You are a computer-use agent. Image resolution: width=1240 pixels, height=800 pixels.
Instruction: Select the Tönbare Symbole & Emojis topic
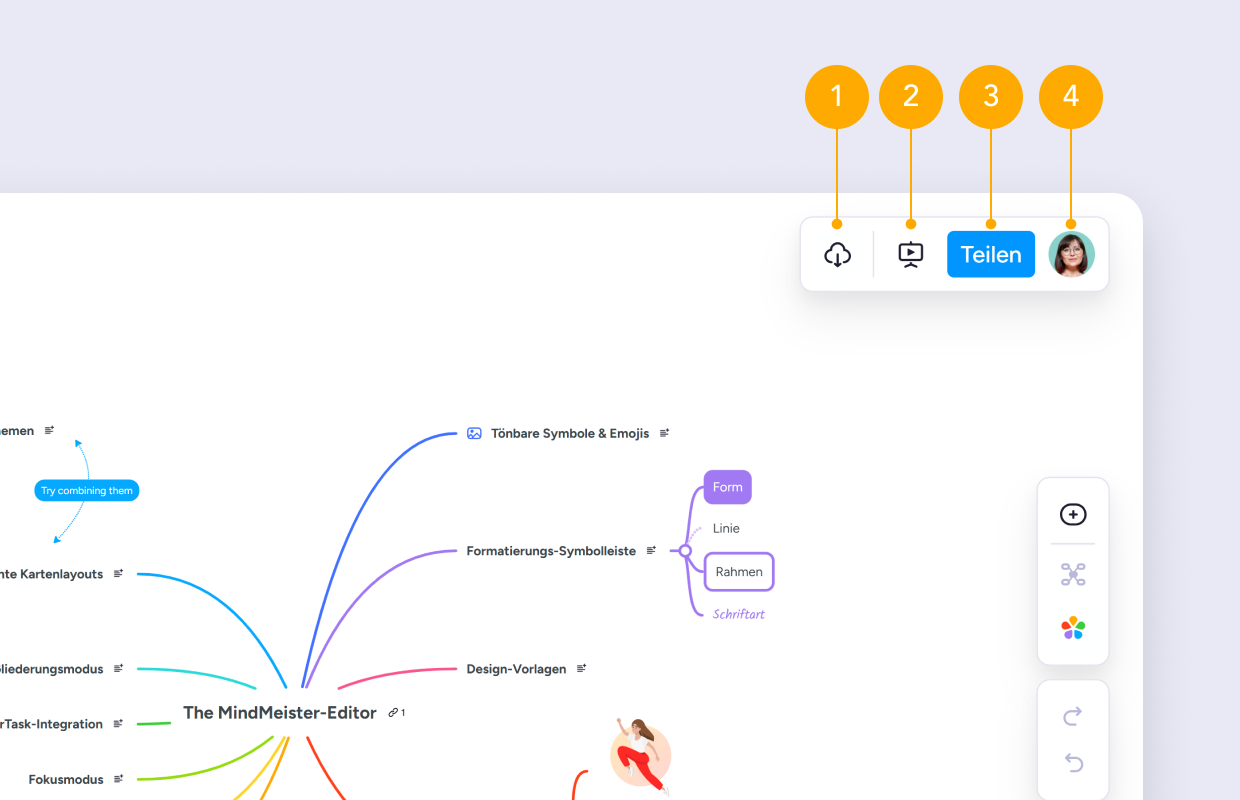pyautogui.click(x=570, y=434)
